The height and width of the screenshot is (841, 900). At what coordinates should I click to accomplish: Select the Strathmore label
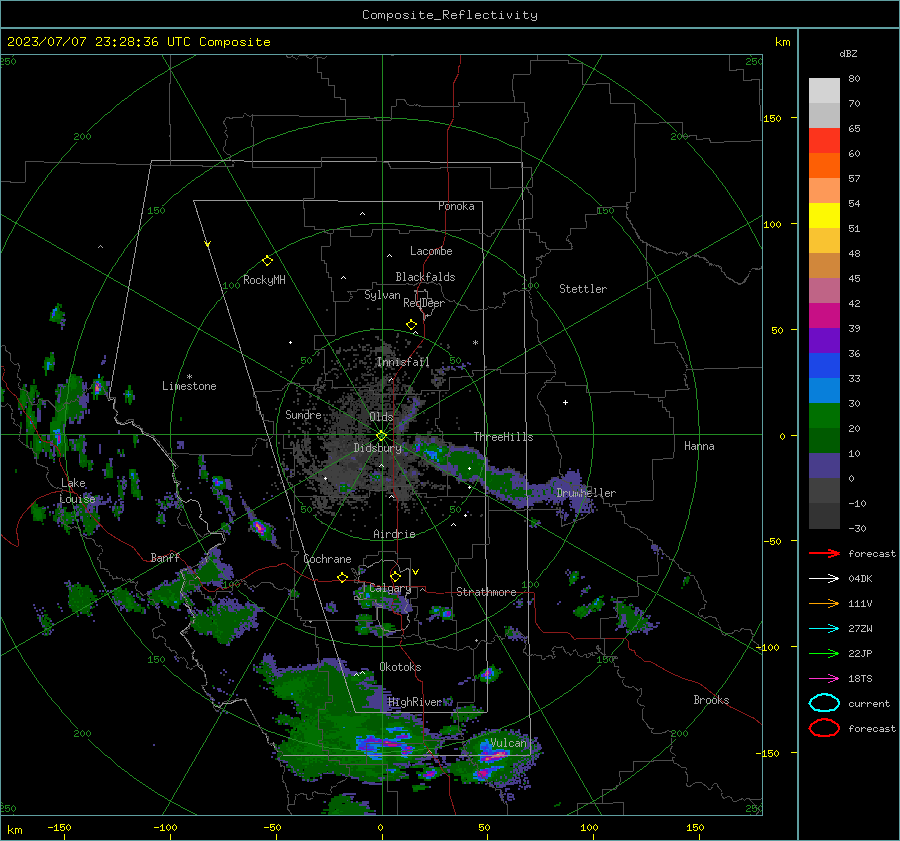[486, 592]
